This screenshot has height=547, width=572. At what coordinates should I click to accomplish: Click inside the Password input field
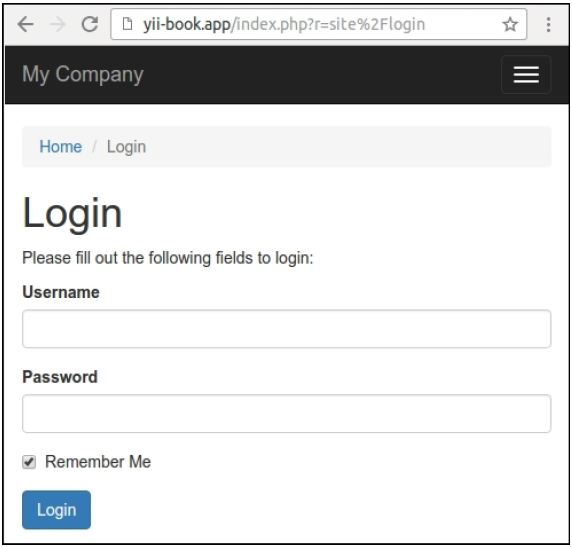(286, 413)
